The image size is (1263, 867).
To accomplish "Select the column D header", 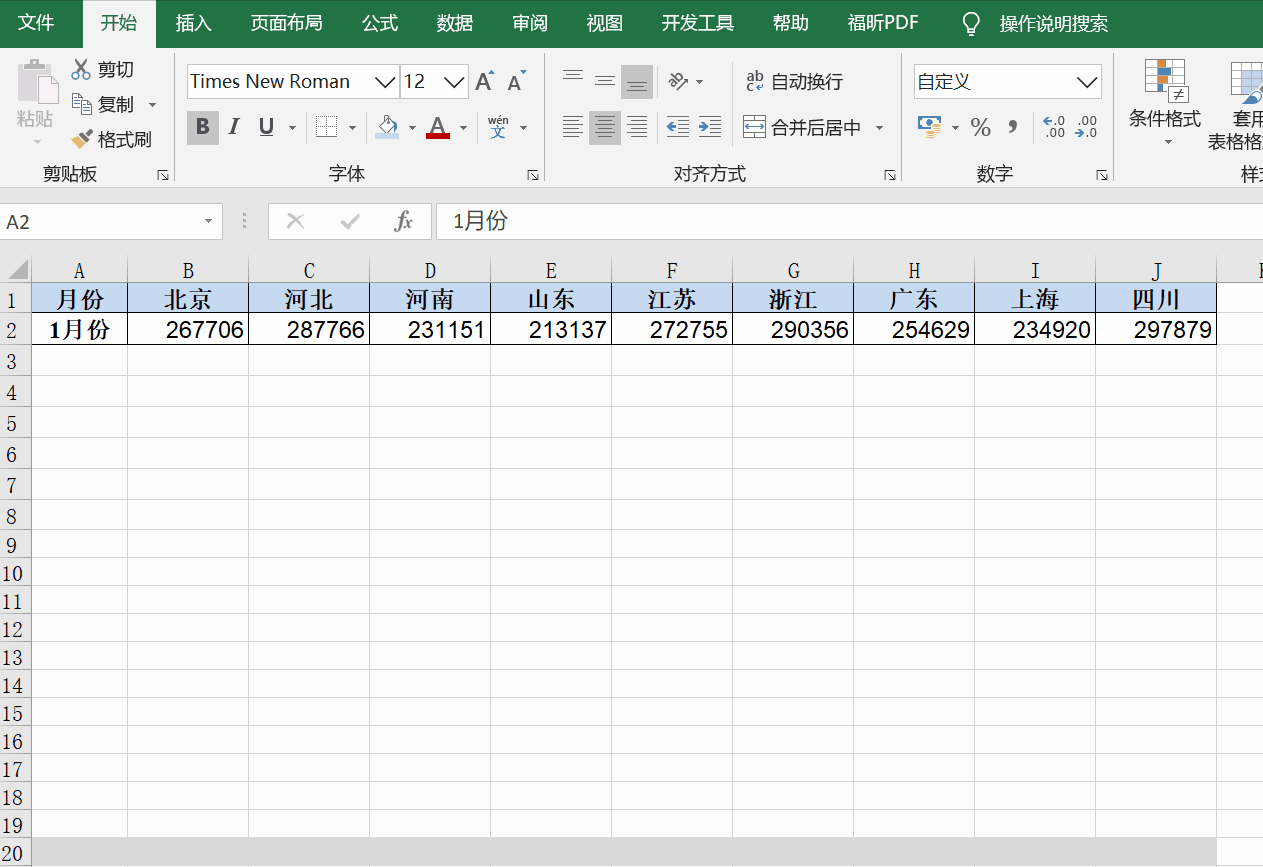I will [x=430, y=270].
